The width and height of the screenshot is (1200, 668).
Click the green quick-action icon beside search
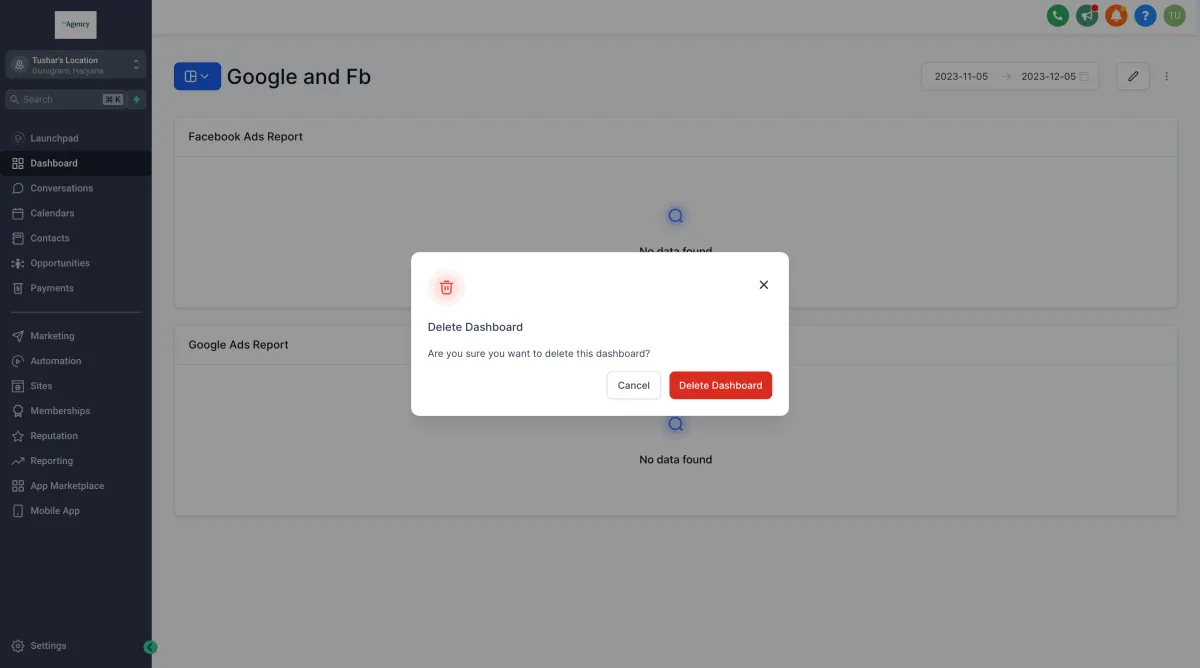[x=137, y=100]
